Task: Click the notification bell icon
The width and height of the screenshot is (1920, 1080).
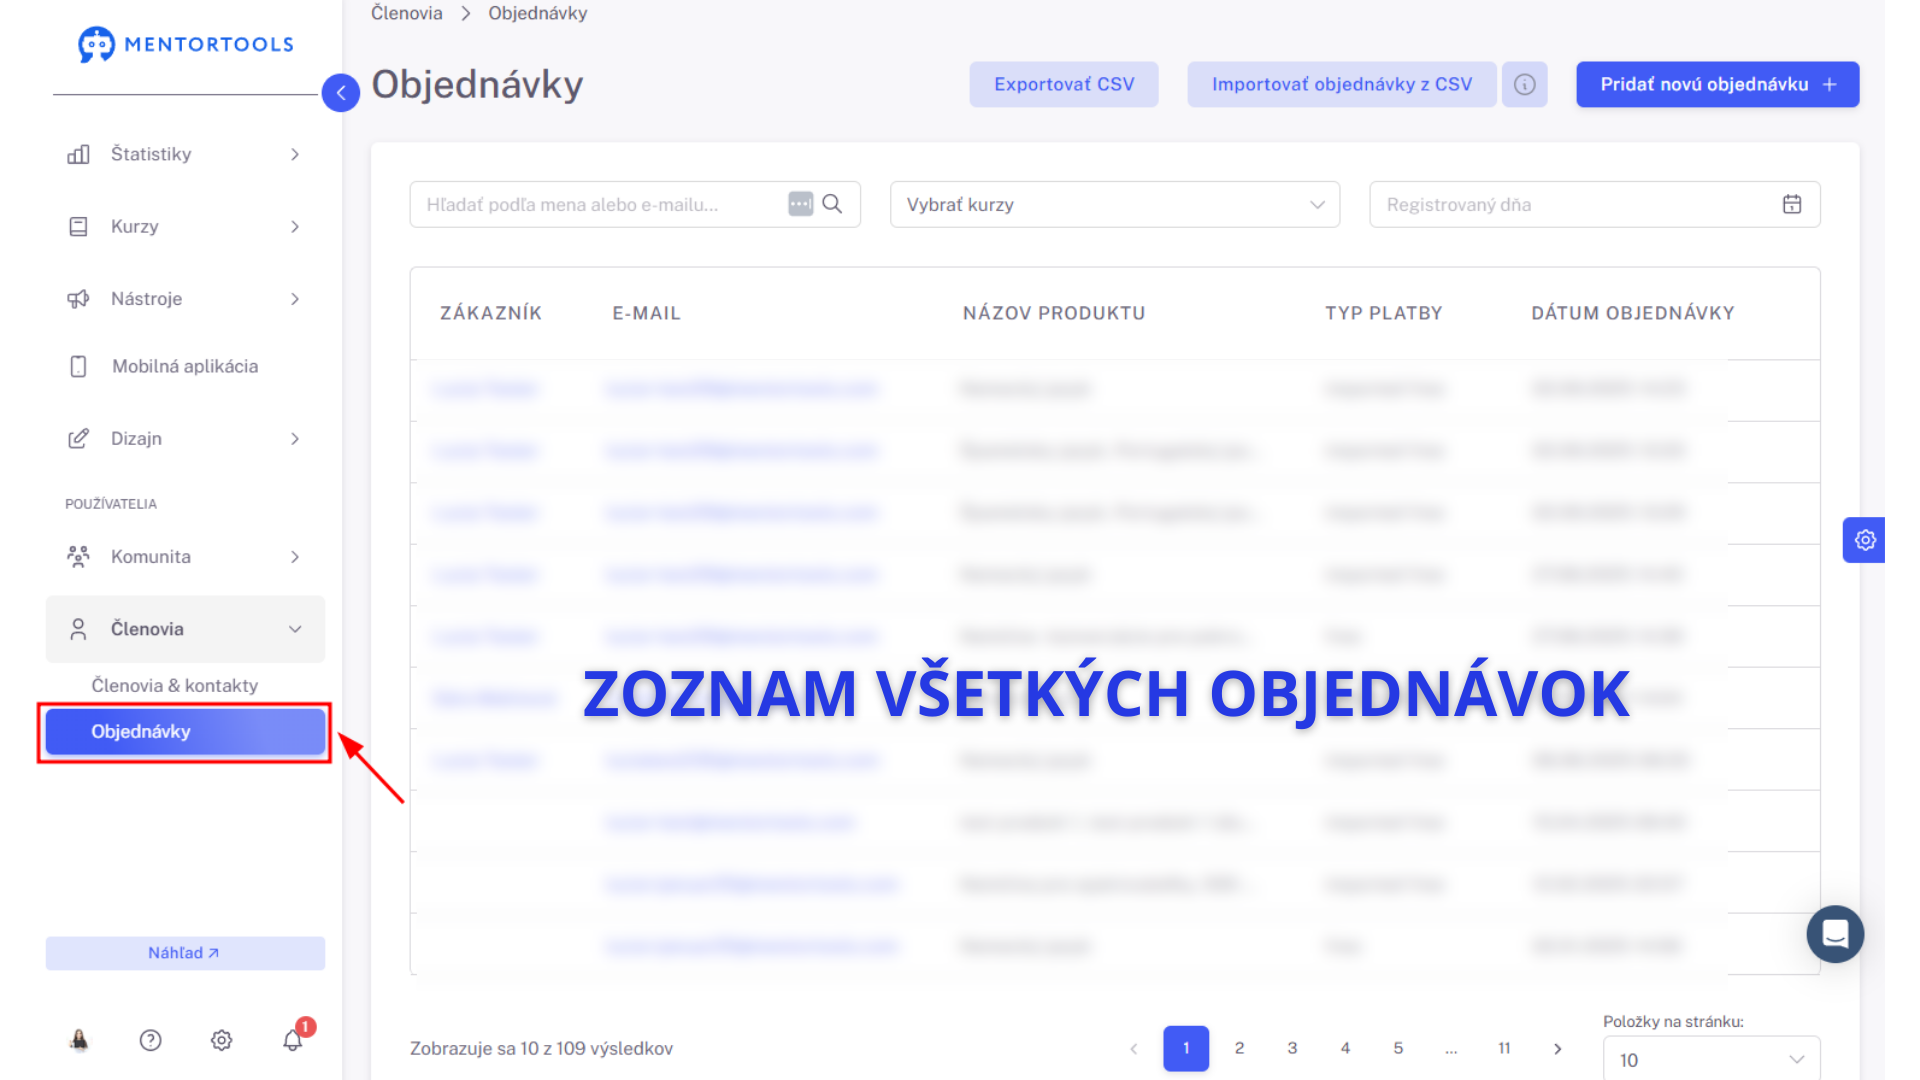Action: point(292,1040)
